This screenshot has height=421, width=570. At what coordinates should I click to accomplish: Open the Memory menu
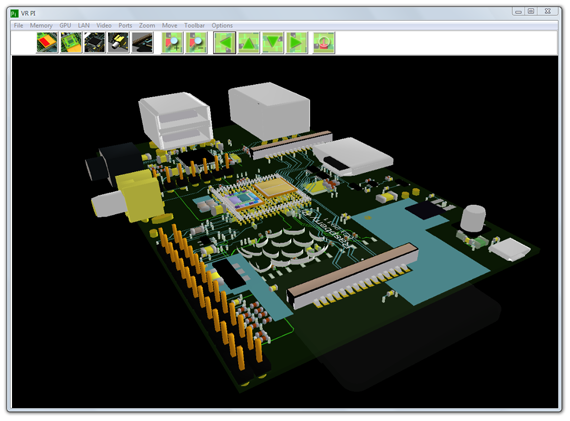[41, 25]
